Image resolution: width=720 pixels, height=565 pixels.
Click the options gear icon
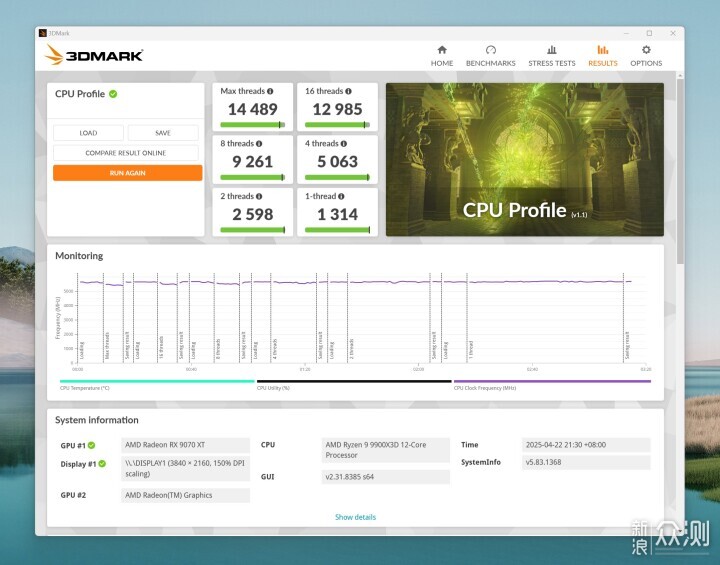click(x=646, y=50)
